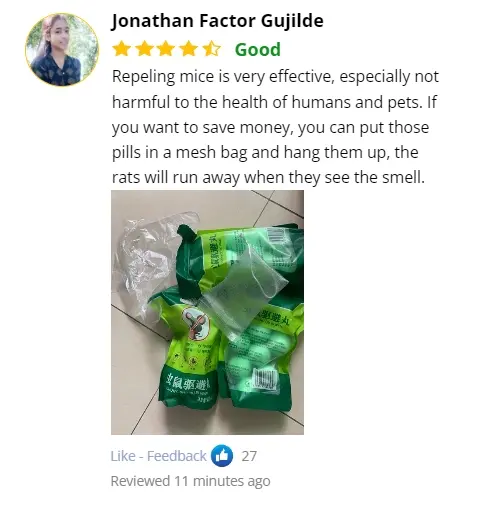Select the second gold star

[x=144, y=49]
